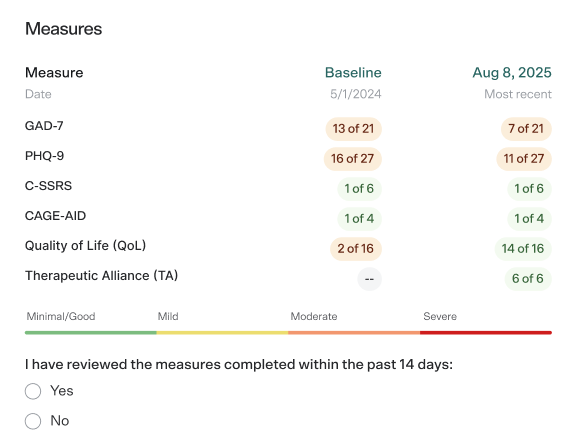Click the green Minimal/Good severity bar segment
574x447 pixels.
[91, 333]
